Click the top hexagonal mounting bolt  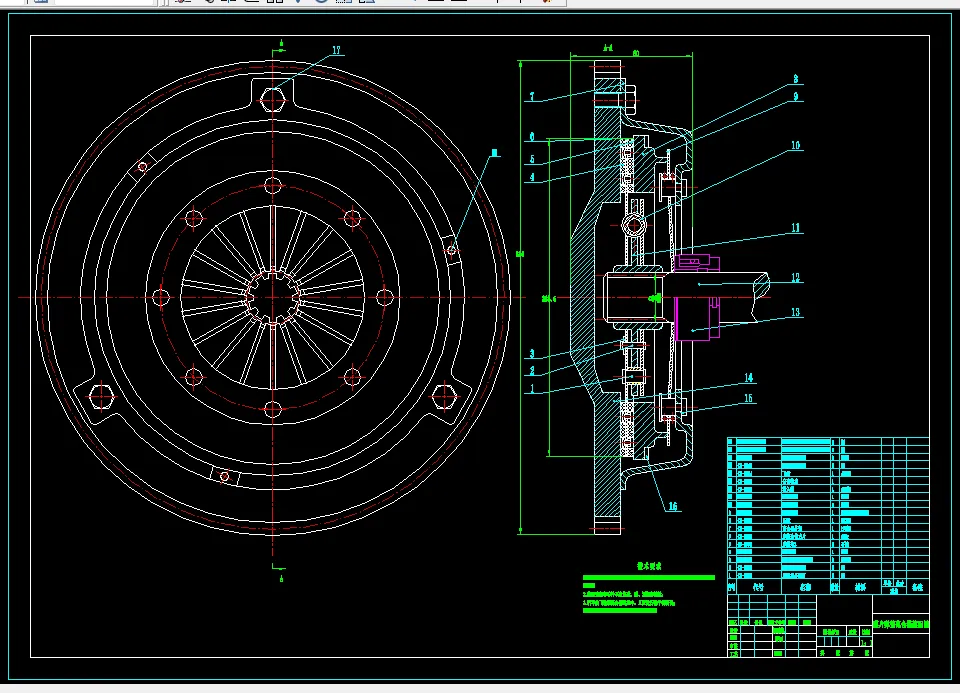pyautogui.click(x=273, y=99)
